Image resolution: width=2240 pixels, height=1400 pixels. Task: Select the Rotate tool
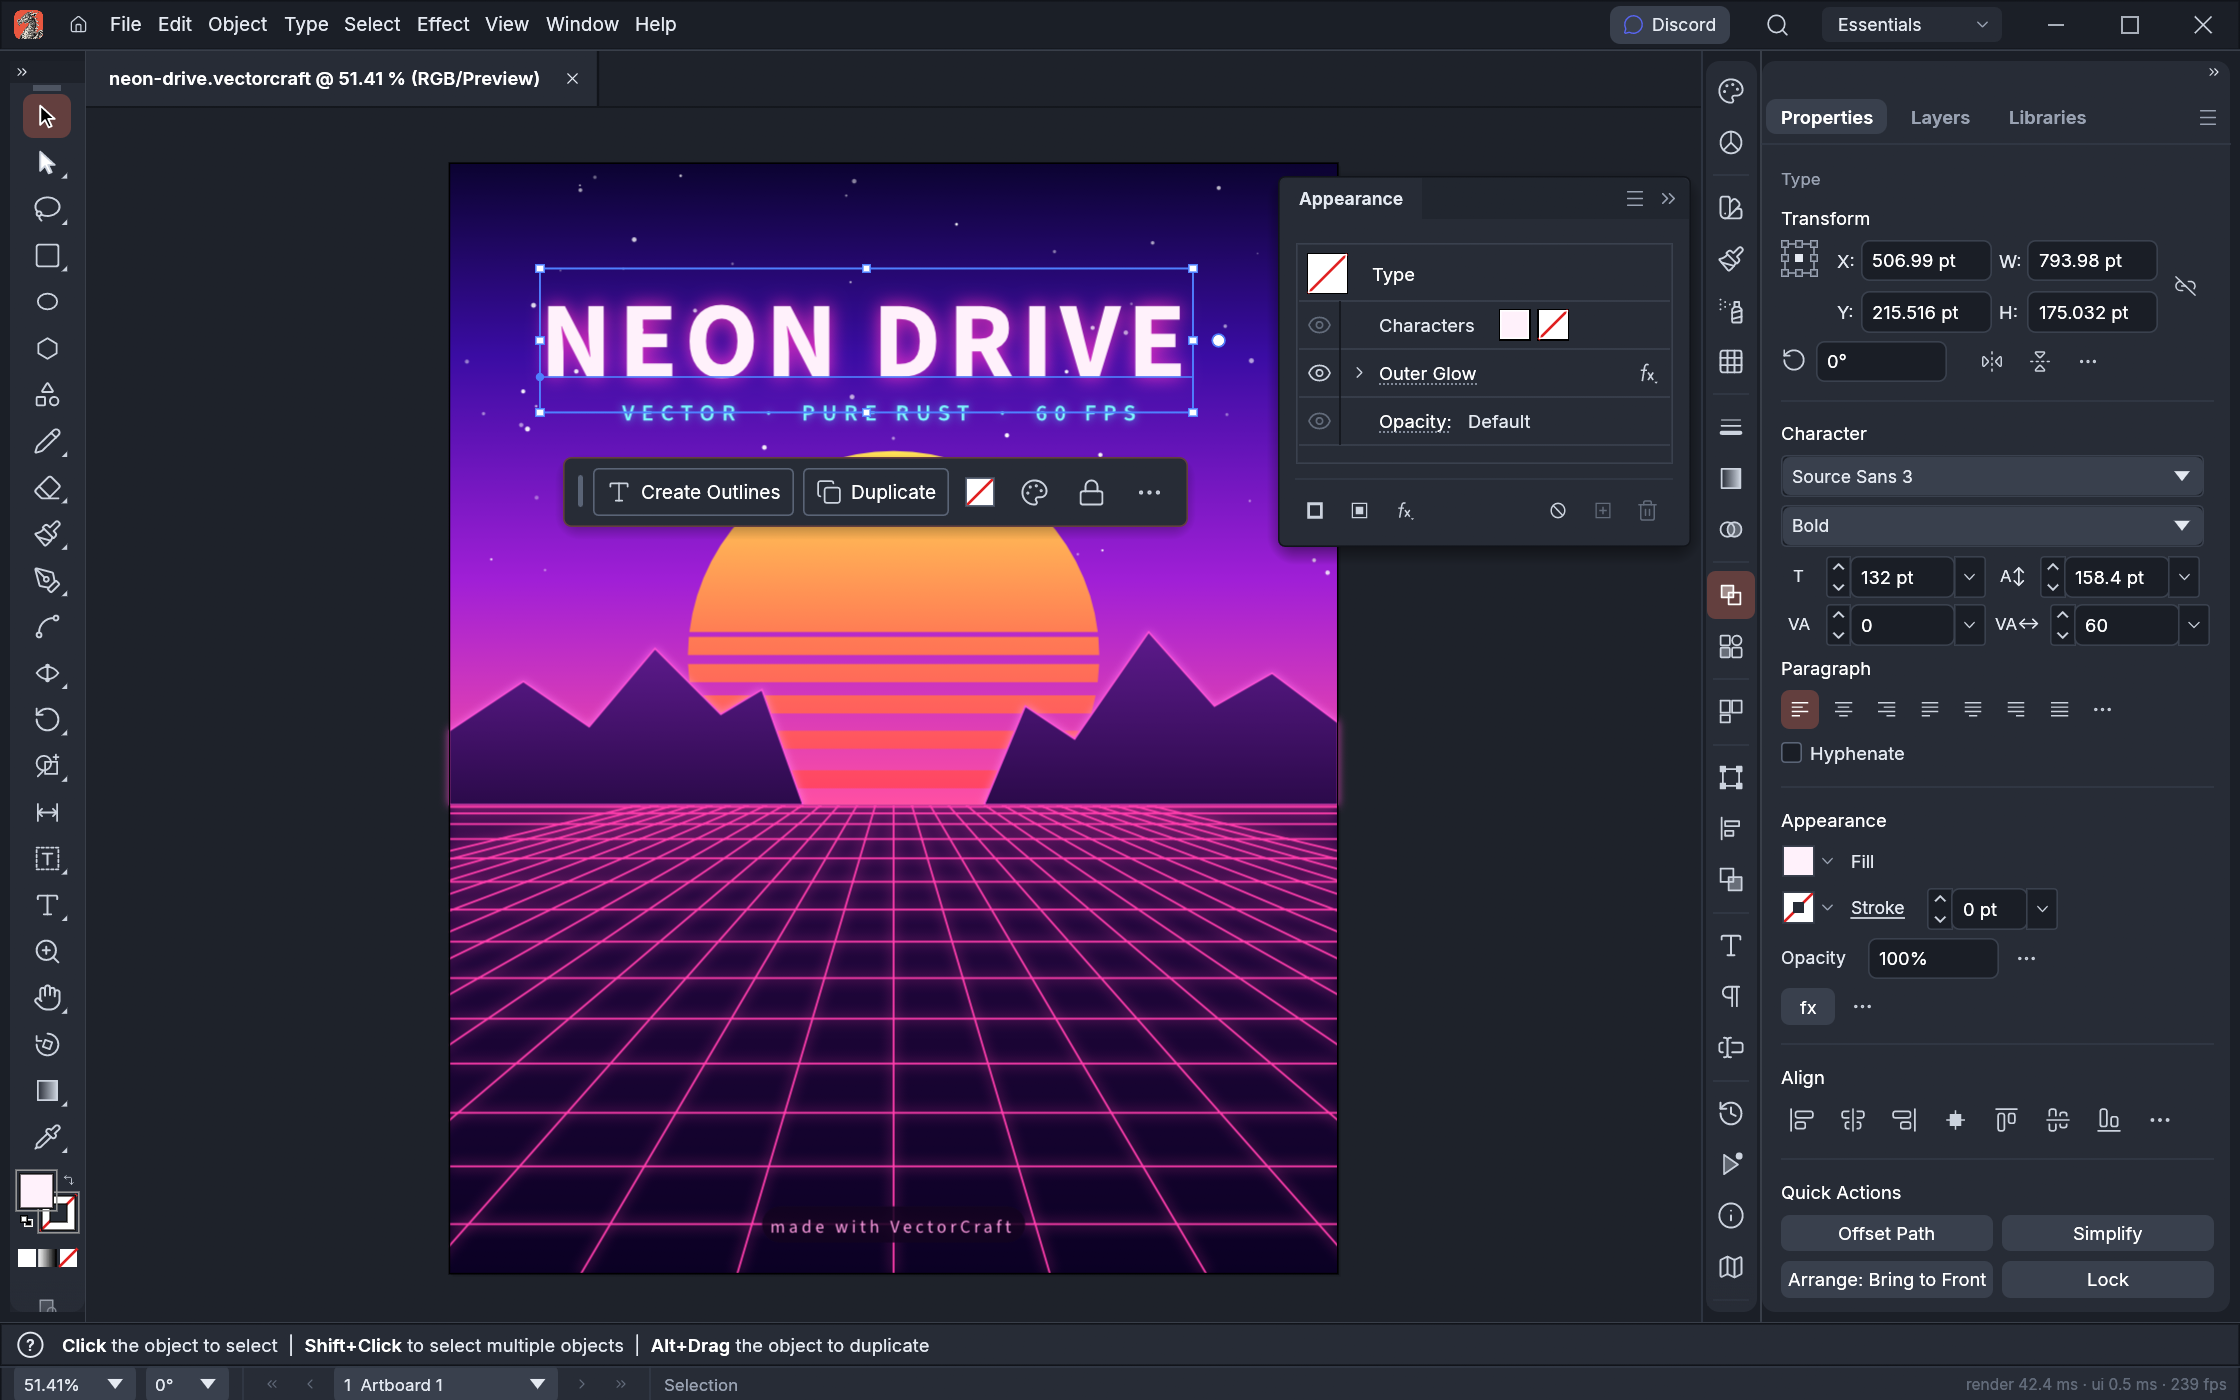pyautogui.click(x=47, y=720)
